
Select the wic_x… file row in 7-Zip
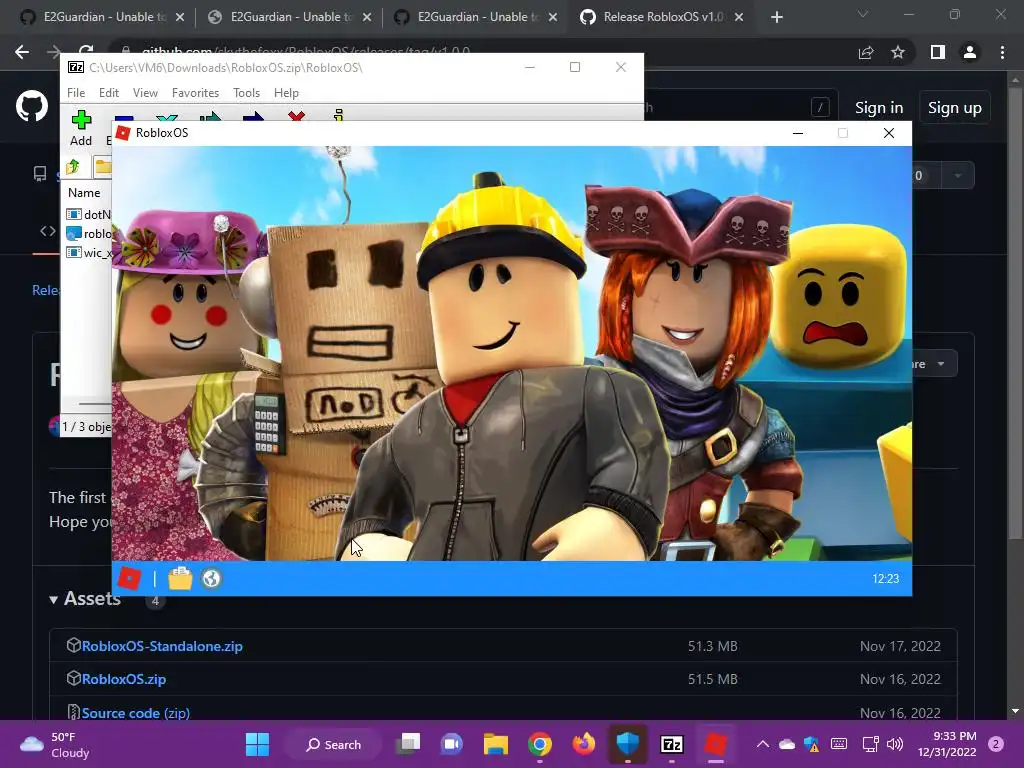click(x=89, y=253)
